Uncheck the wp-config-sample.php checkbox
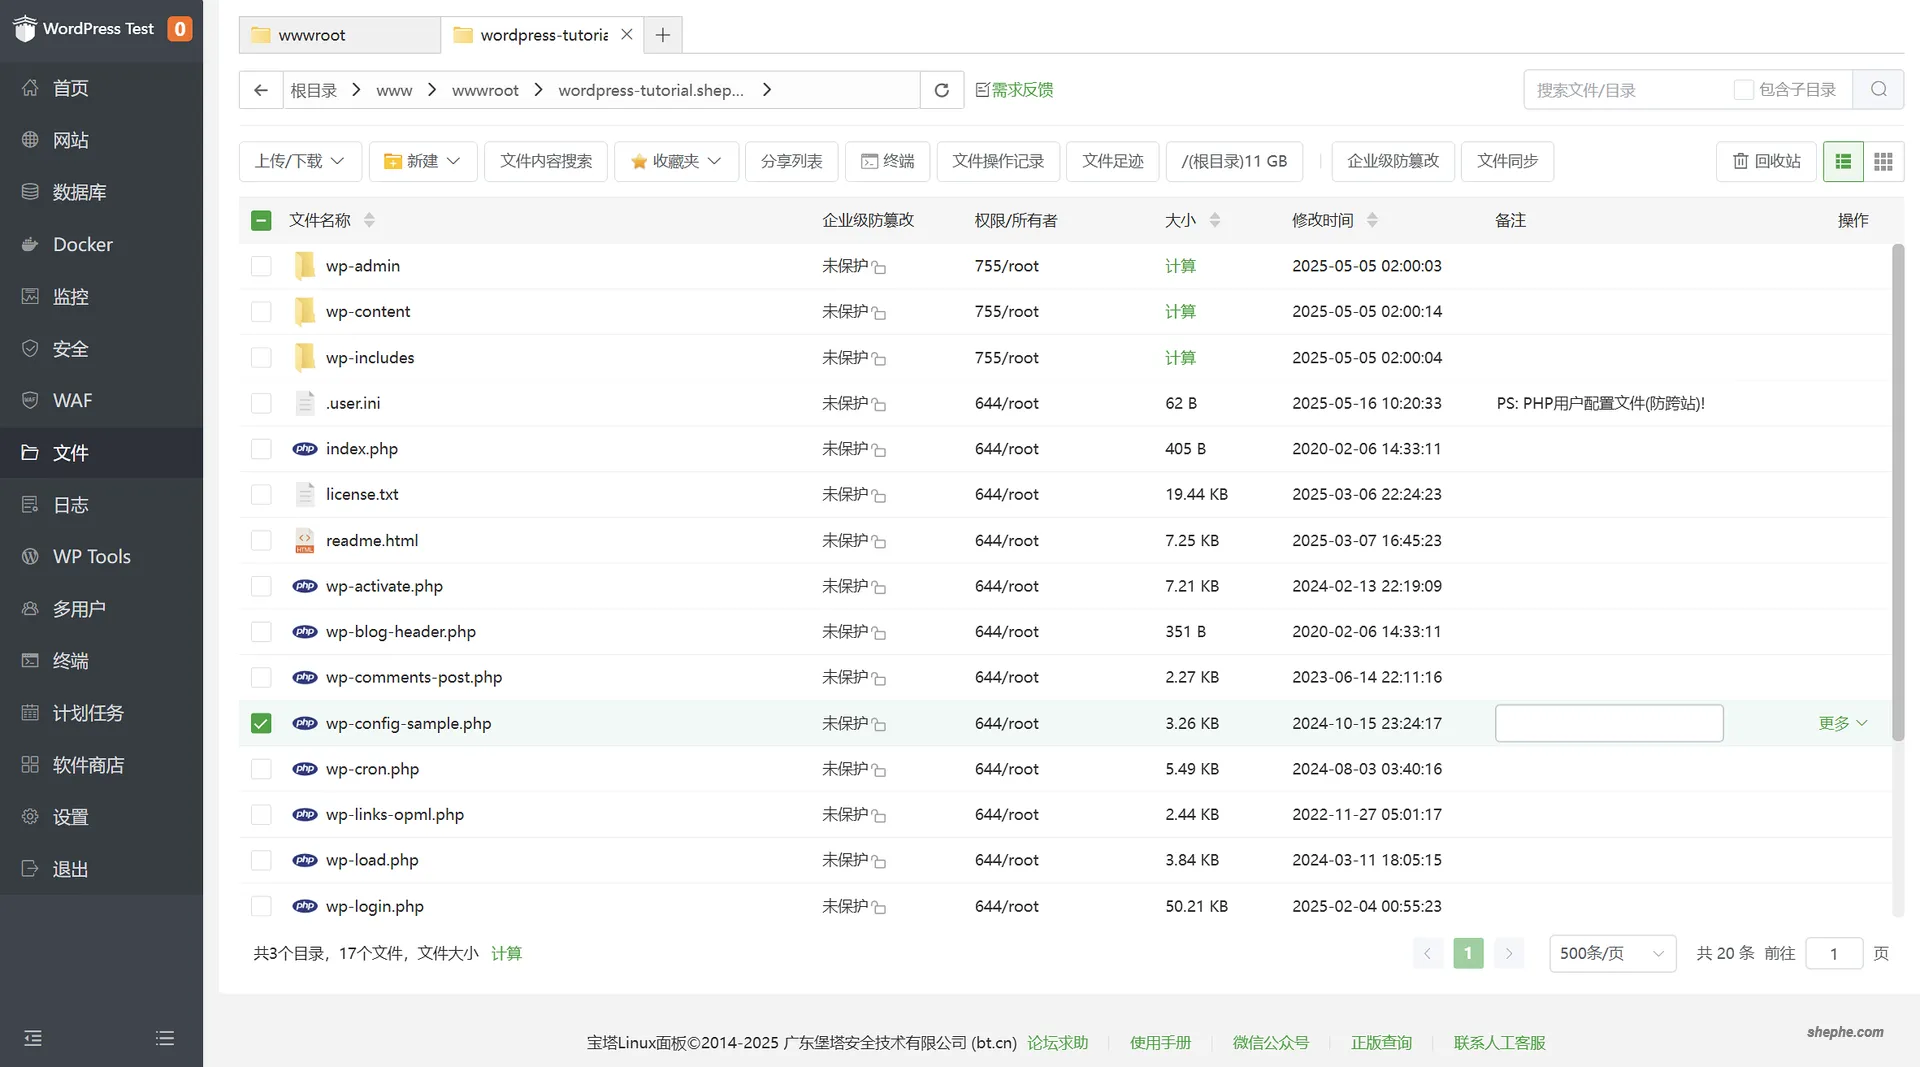The image size is (1920, 1067). point(261,723)
